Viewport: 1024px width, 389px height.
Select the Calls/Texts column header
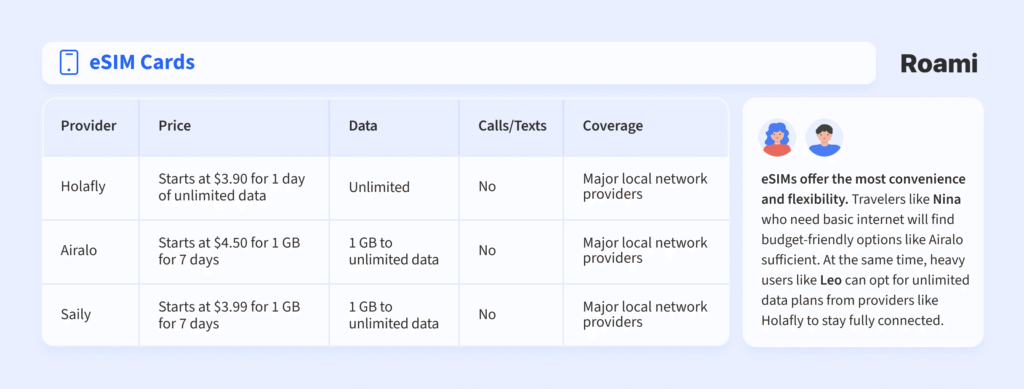pos(512,126)
